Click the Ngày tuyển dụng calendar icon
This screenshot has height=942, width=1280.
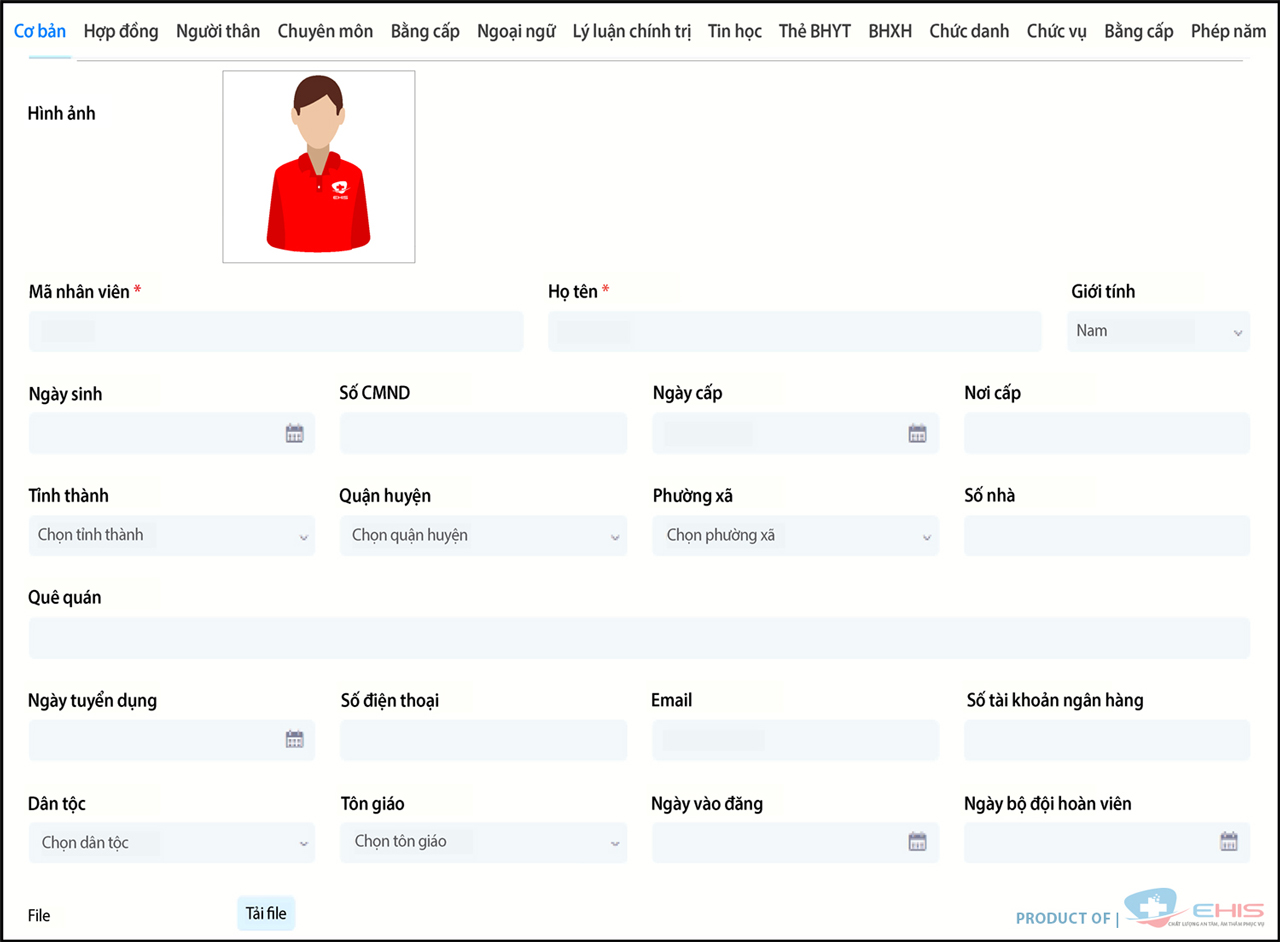pos(294,740)
